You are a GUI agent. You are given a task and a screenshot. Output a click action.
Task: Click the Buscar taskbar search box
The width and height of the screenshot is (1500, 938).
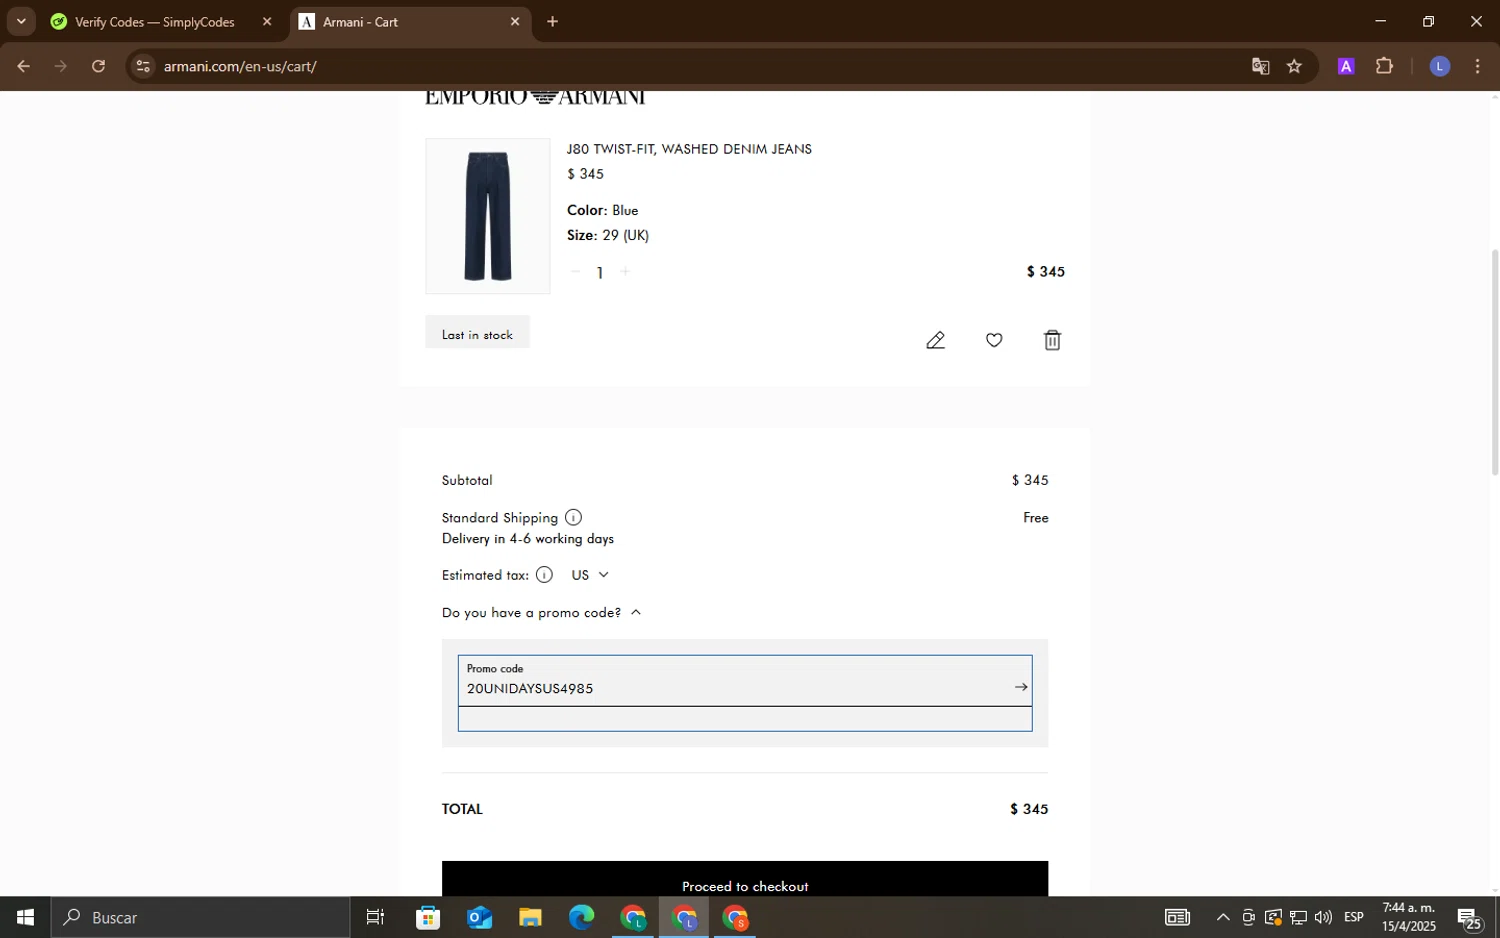pyautogui.click(x=200, y=917)
